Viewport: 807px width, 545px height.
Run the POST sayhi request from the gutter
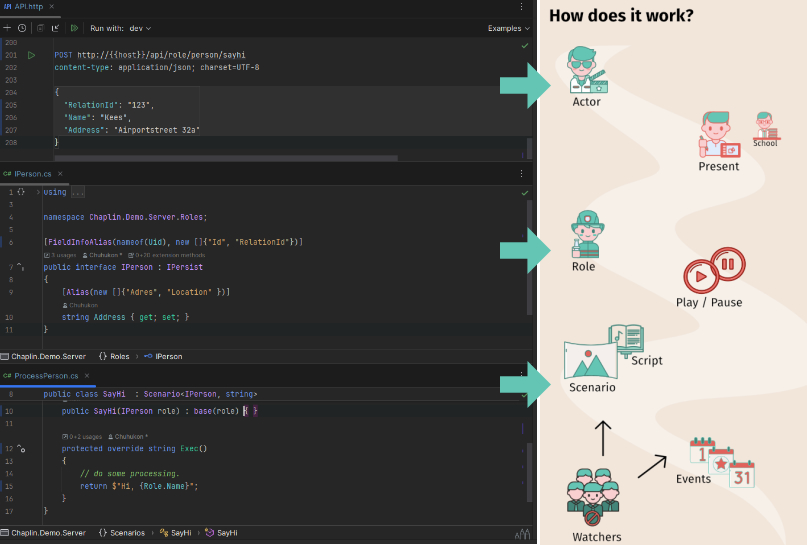coord(32,55)
